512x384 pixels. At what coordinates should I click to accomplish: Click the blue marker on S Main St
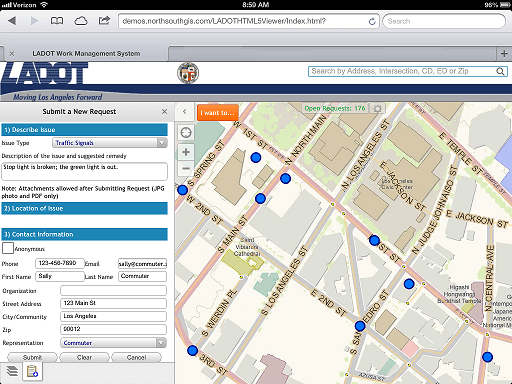click(260, 198)
